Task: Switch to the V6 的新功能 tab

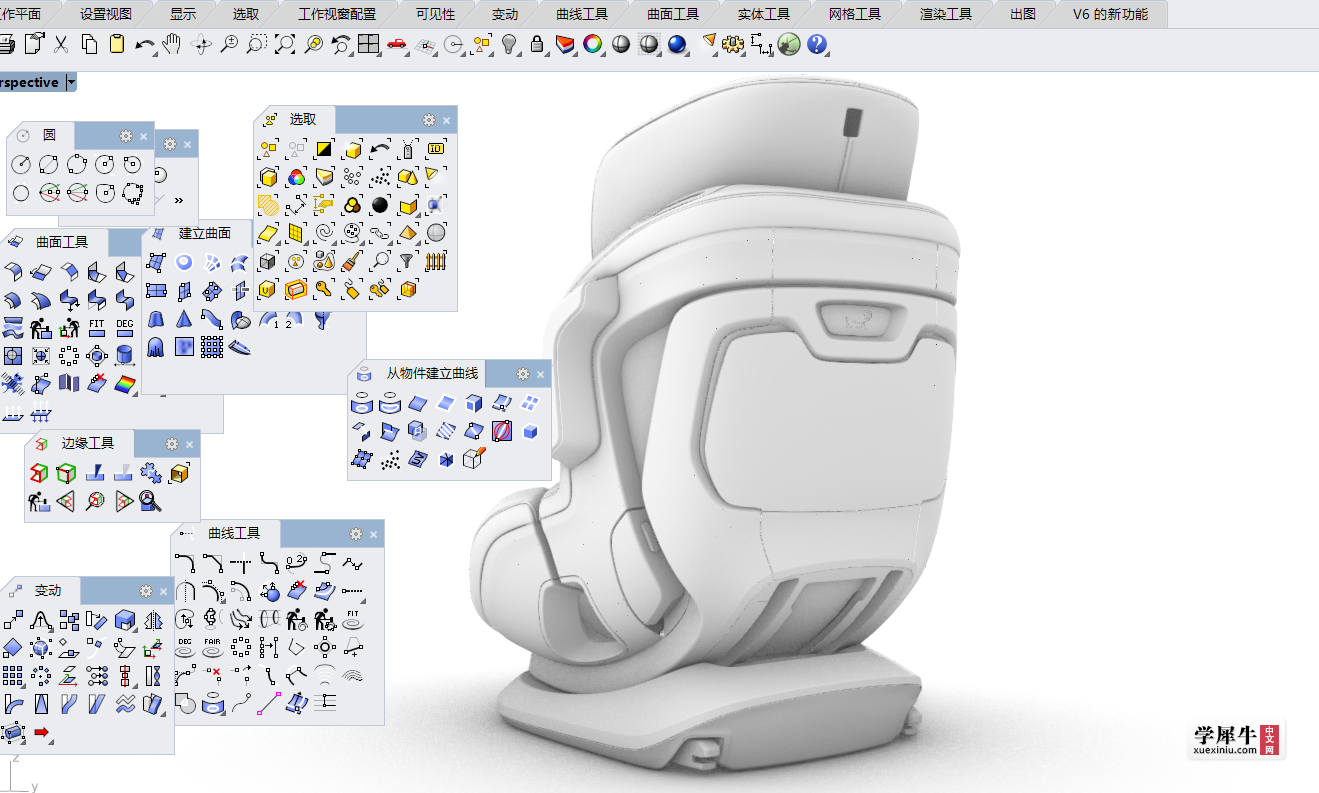Action: click(1110, 14)
